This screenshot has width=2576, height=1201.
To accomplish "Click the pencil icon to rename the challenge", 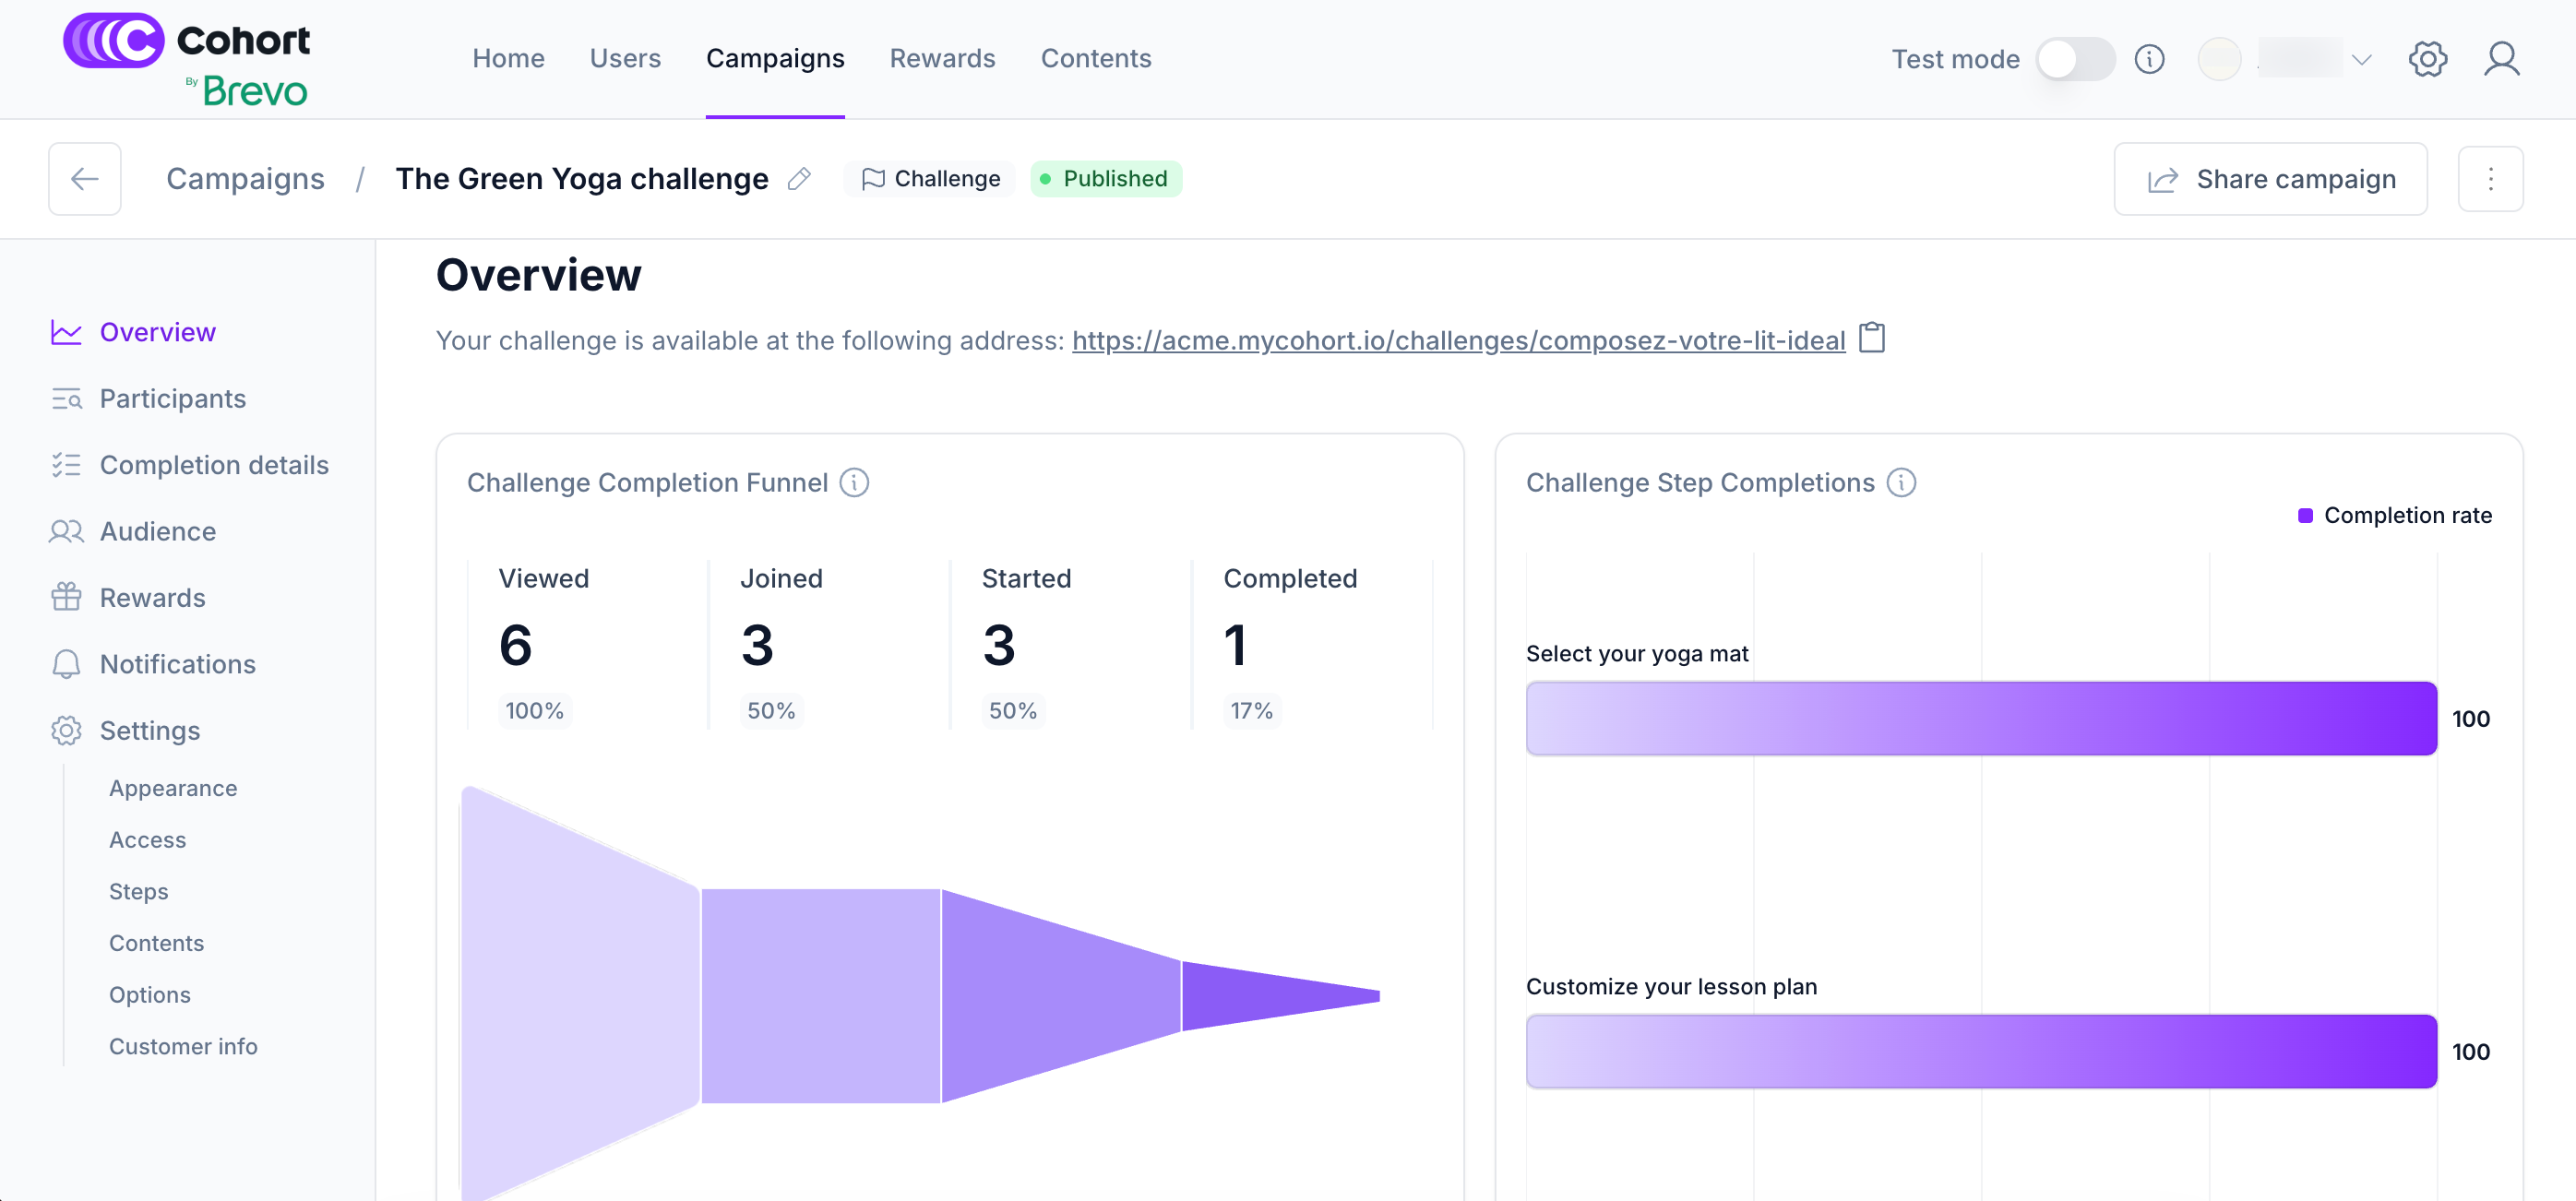I will (x=799, y=178).
